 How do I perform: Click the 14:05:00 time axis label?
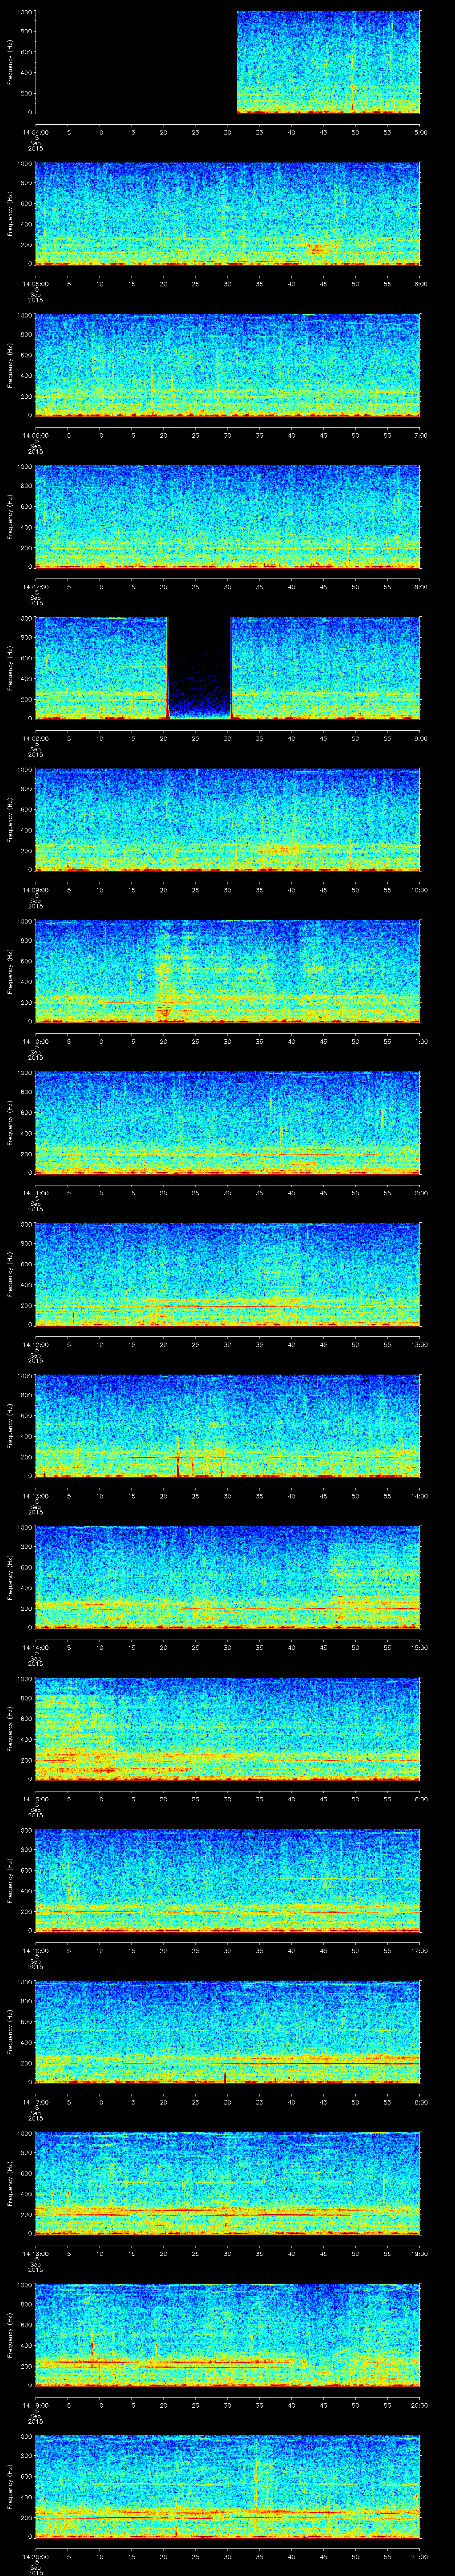click(x=35, y=284)
